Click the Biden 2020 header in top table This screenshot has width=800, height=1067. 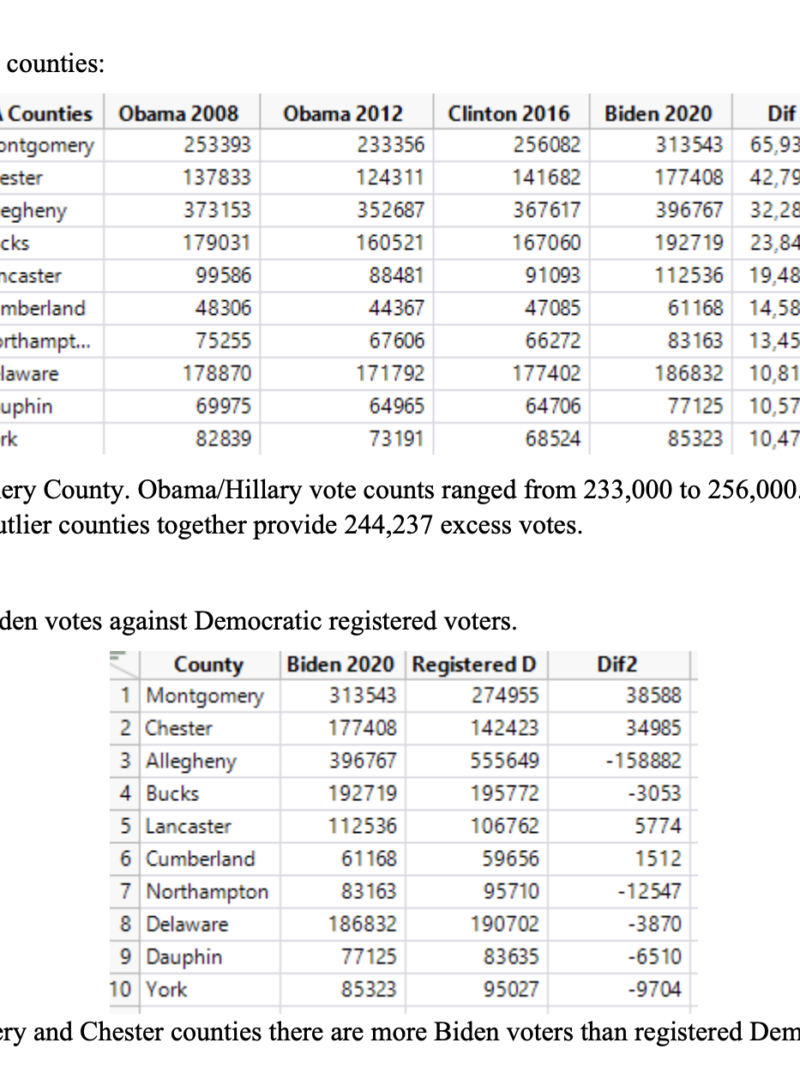658,113
